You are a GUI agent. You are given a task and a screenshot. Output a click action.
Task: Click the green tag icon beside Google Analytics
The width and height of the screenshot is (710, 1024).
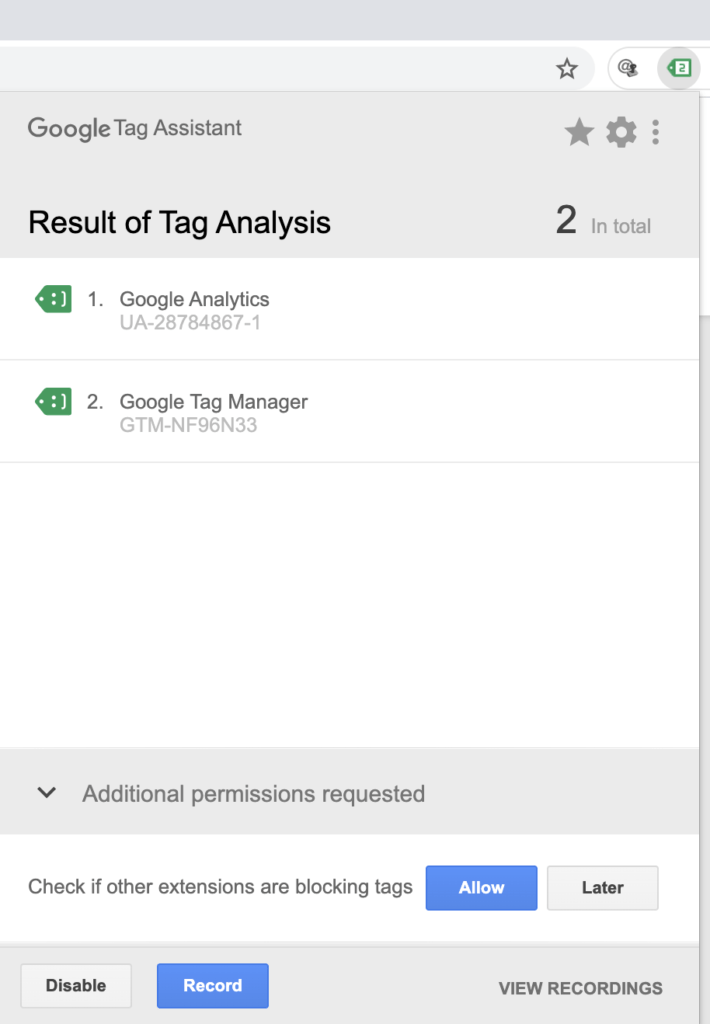(53, 299)
